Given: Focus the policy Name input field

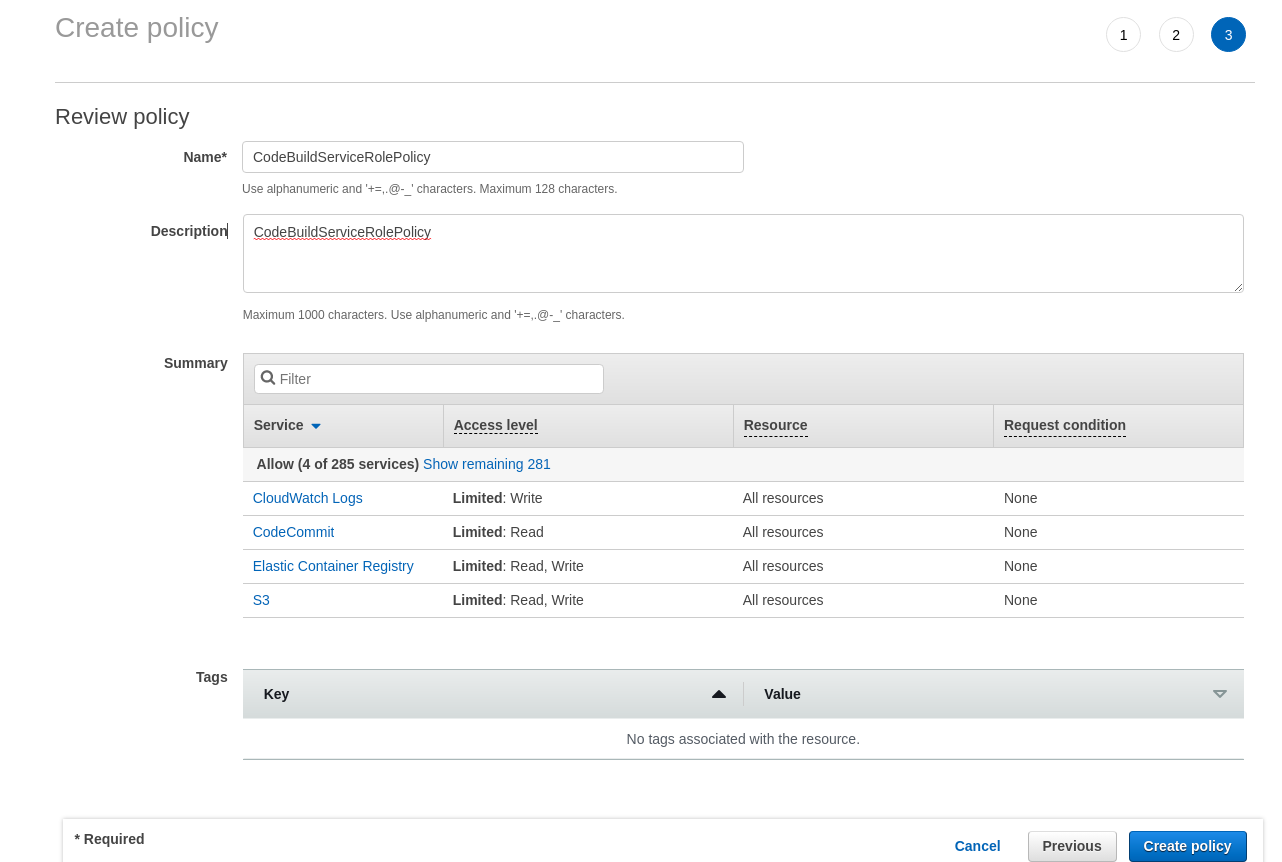Looking at the screenshot, I should [x=492, y=157].
